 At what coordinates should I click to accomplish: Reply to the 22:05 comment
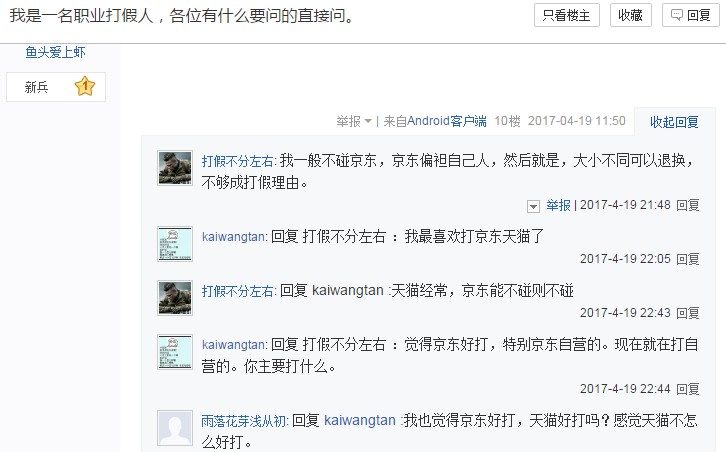tap(688, 259)
